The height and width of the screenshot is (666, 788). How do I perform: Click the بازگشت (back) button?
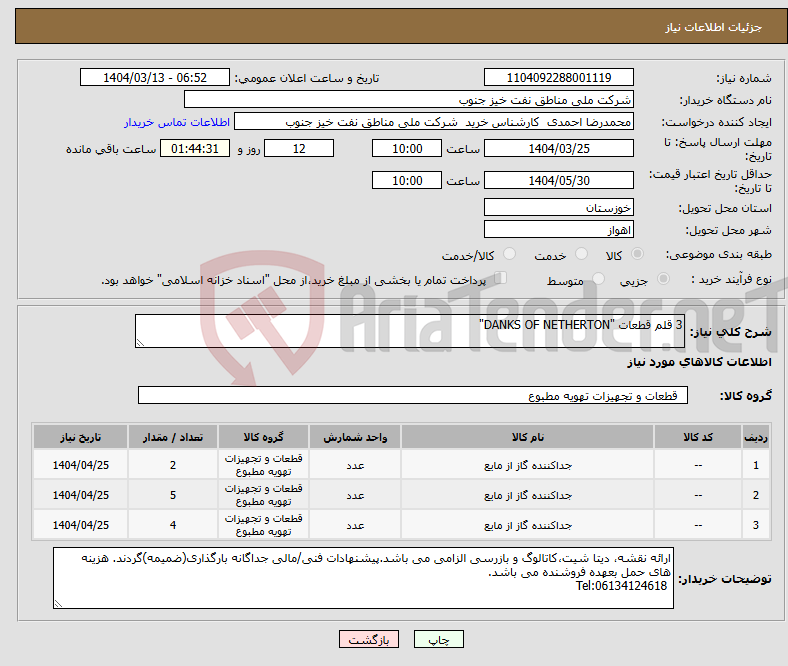click(x=369, y=639)
